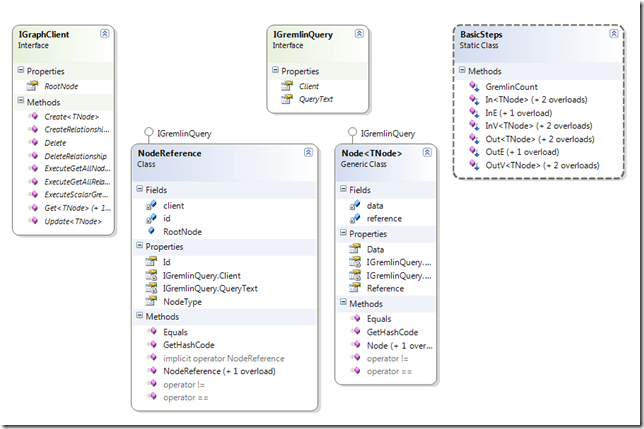Click the Delete method icon in IGraphClient

pos(33,142)
